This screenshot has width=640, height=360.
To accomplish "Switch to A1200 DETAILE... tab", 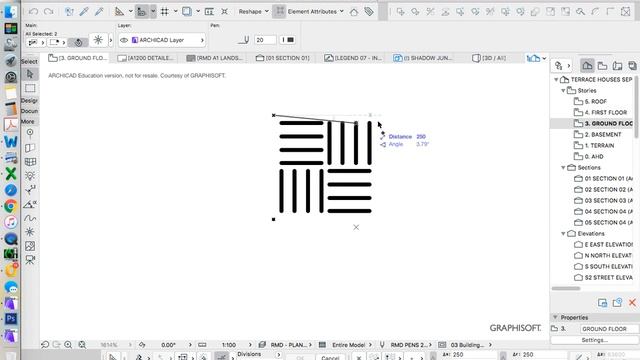I will [x=145, y=58].
